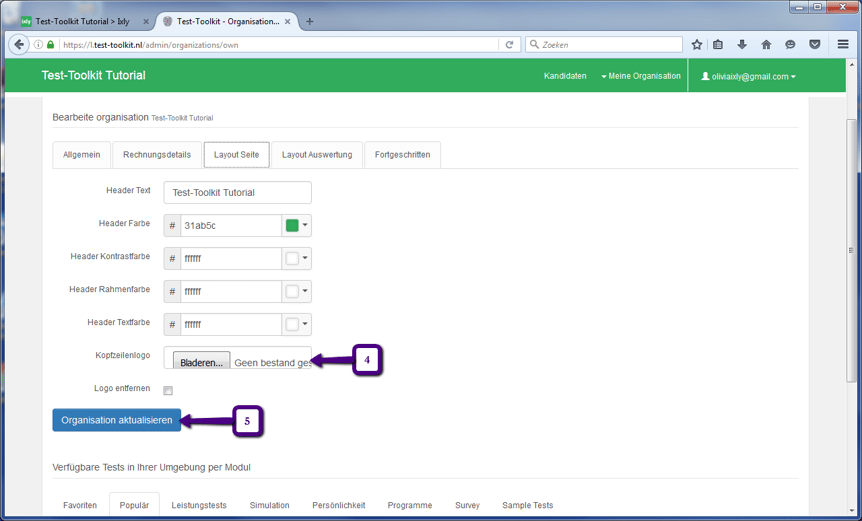Open the Firefox hamburger menu
This screenshot has height=521, width=862.
843,45
